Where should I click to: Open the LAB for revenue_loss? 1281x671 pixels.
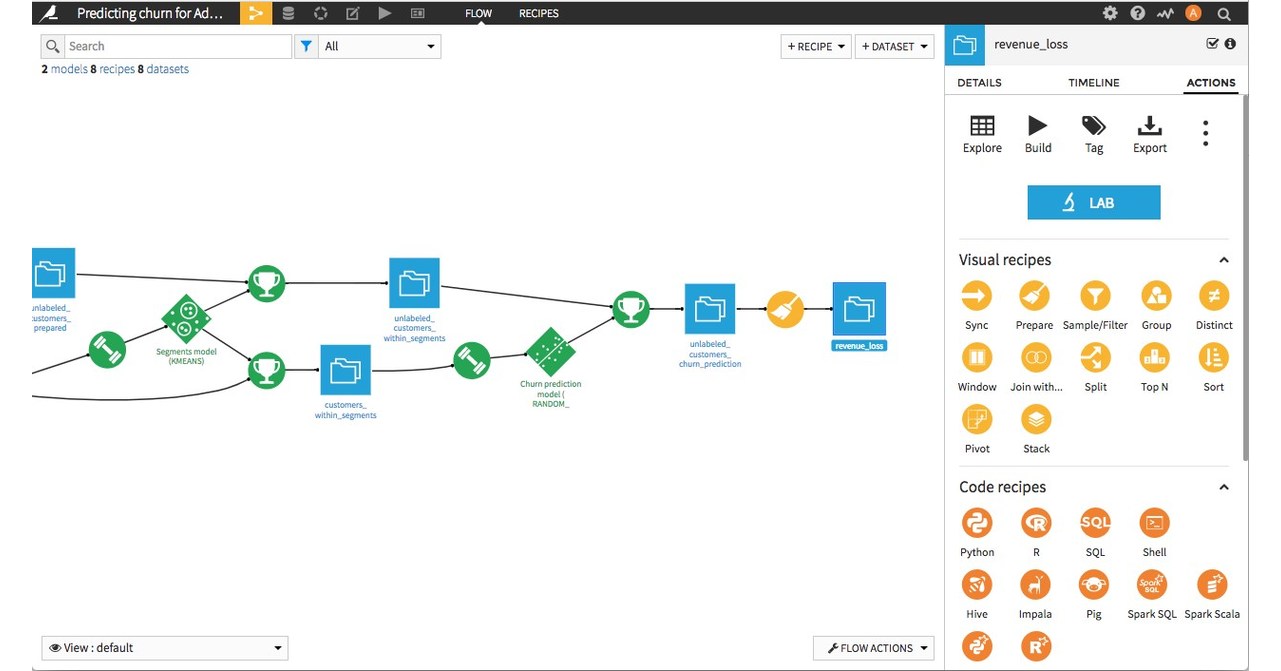(1093, 202)
